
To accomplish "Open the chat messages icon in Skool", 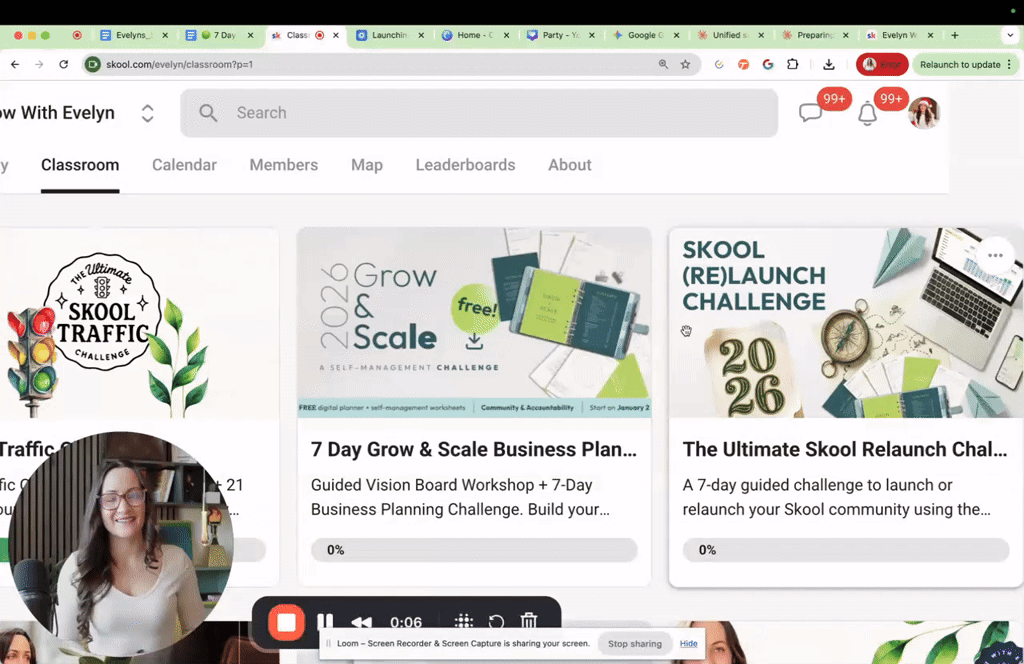I will (811, 112).
